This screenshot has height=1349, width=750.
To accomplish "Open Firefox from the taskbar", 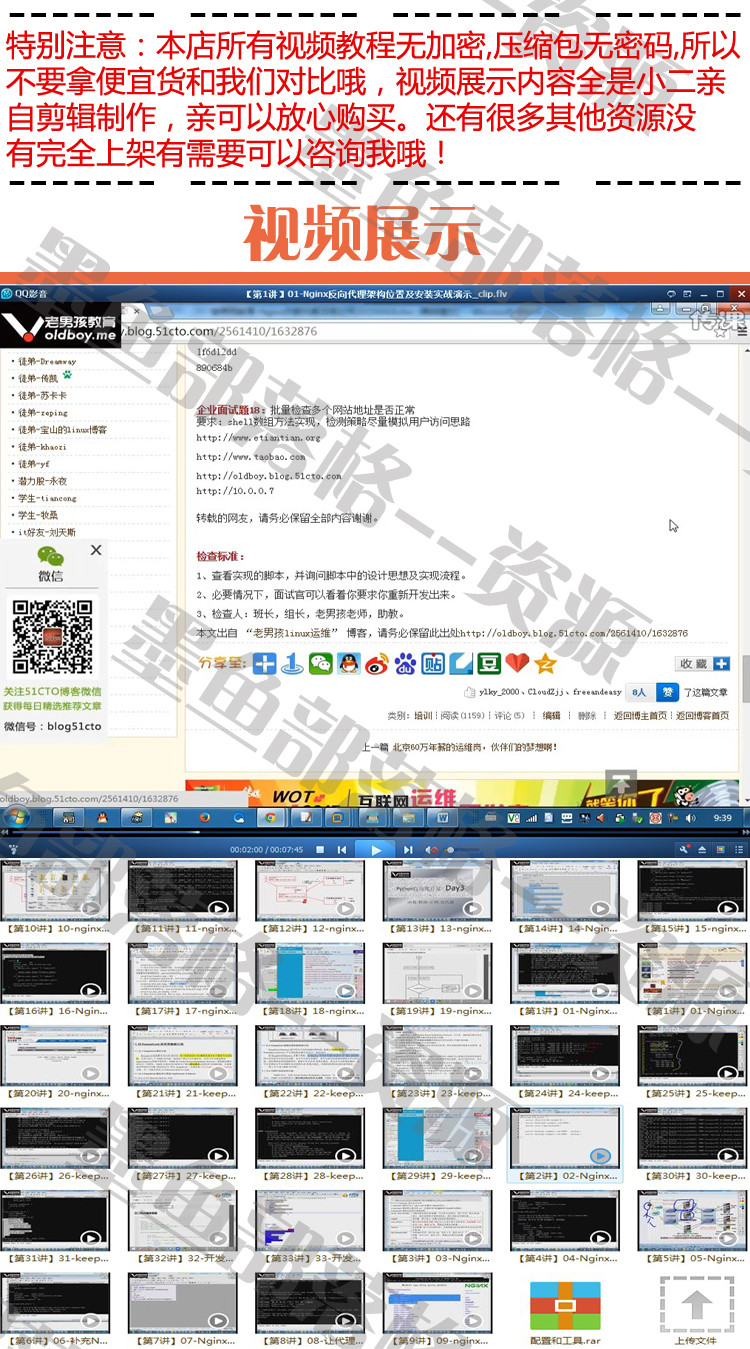I will tap(204, 818).
